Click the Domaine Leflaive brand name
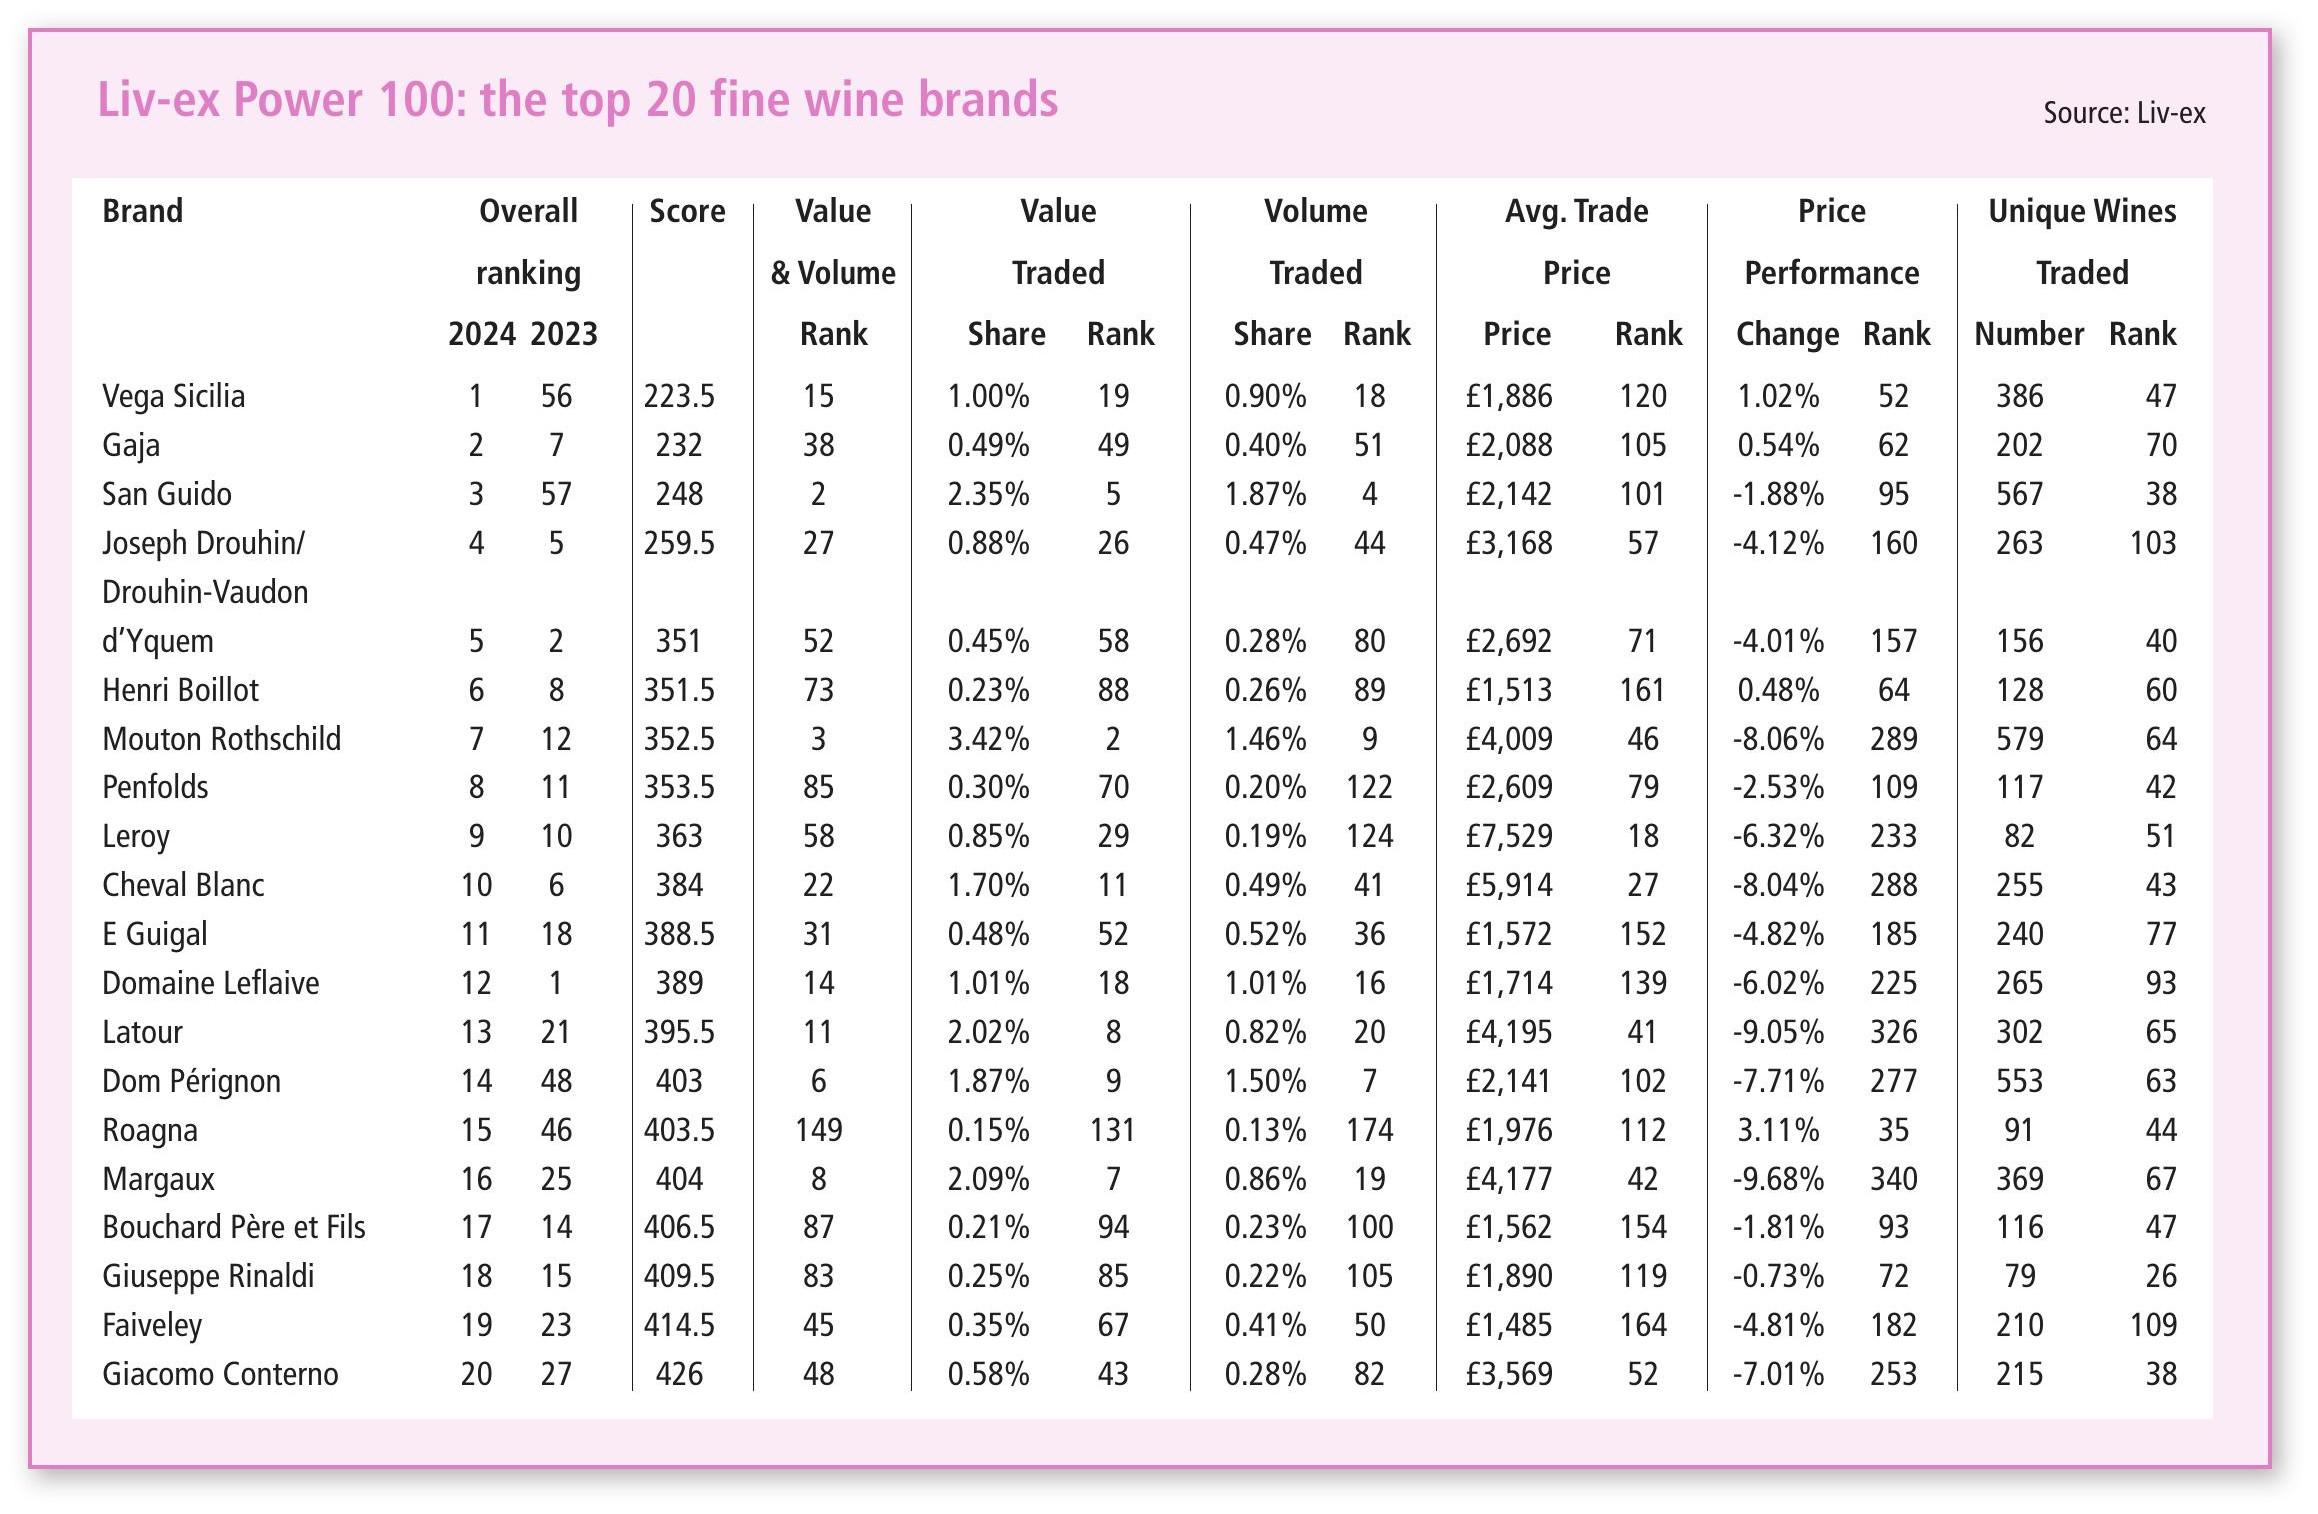2318x1514 pixels. click(x=210, y=983)
